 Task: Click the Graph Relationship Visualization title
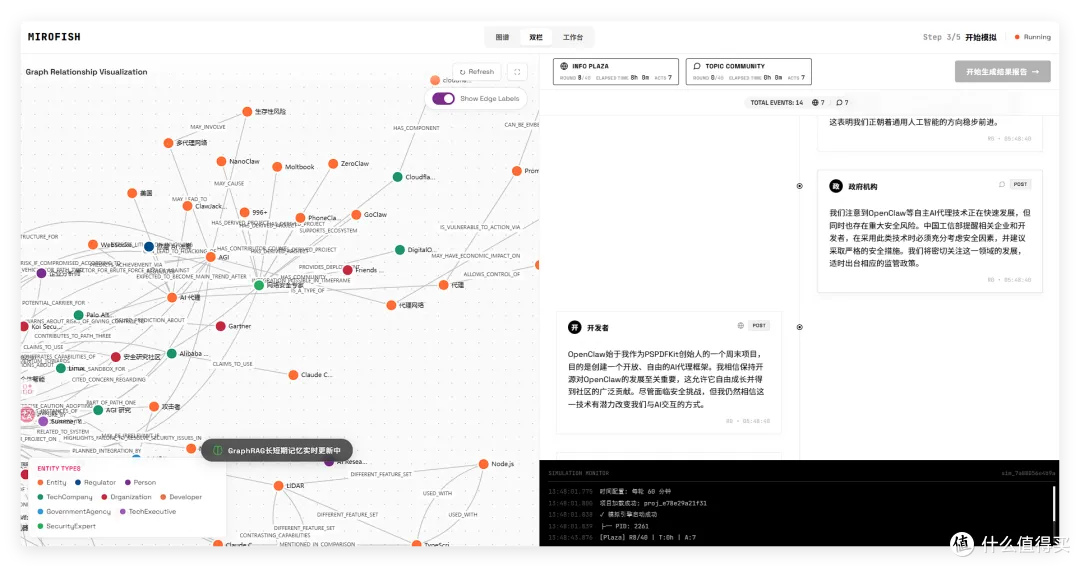pyautogui.click(x=86, y=72)
